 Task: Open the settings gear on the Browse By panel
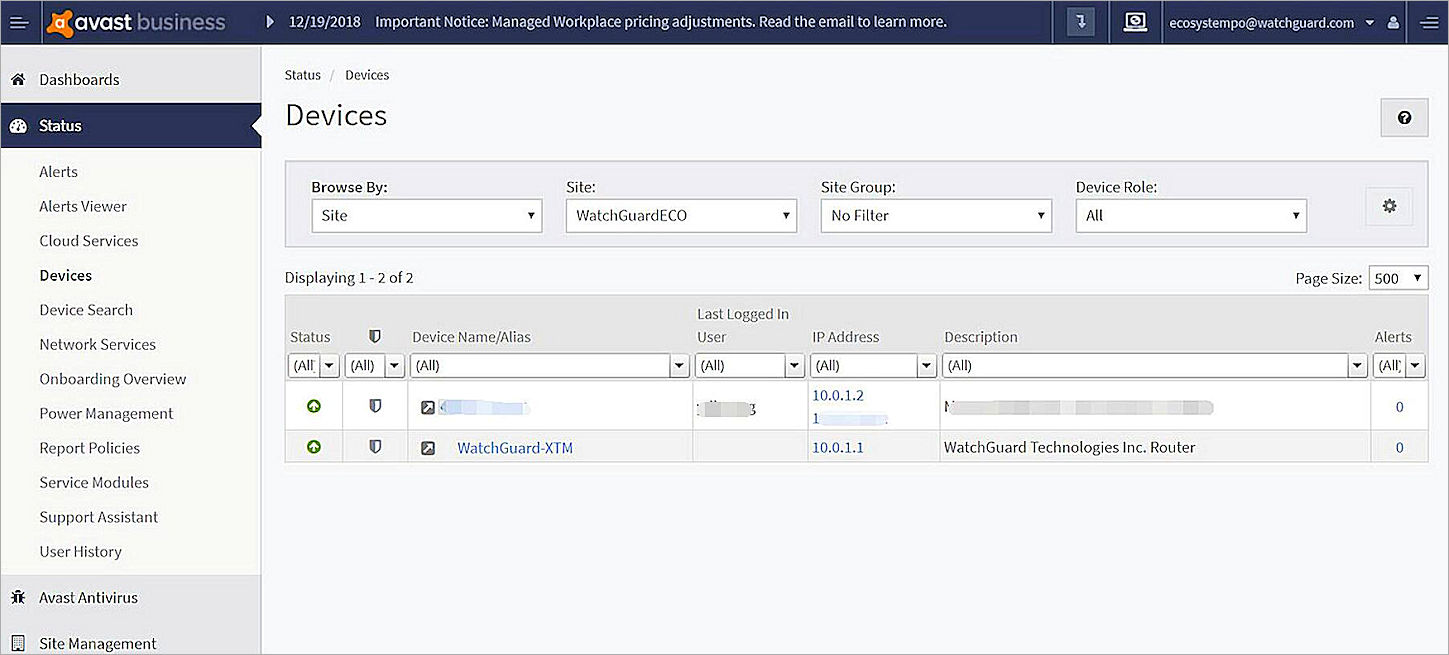[1389, 206]
